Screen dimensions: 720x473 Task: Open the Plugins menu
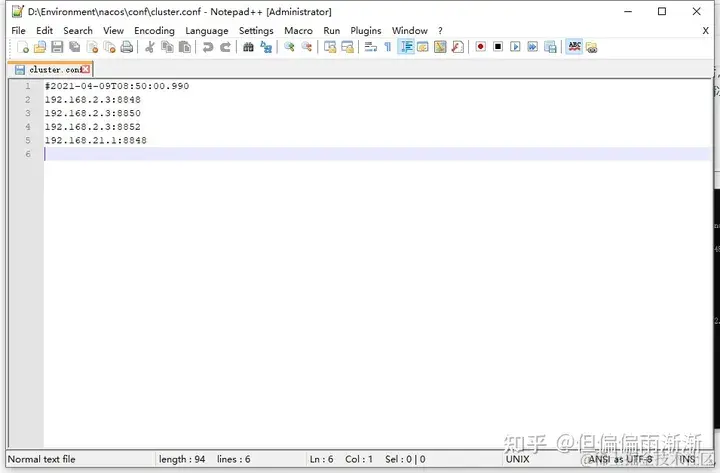(x=366, y=31)
